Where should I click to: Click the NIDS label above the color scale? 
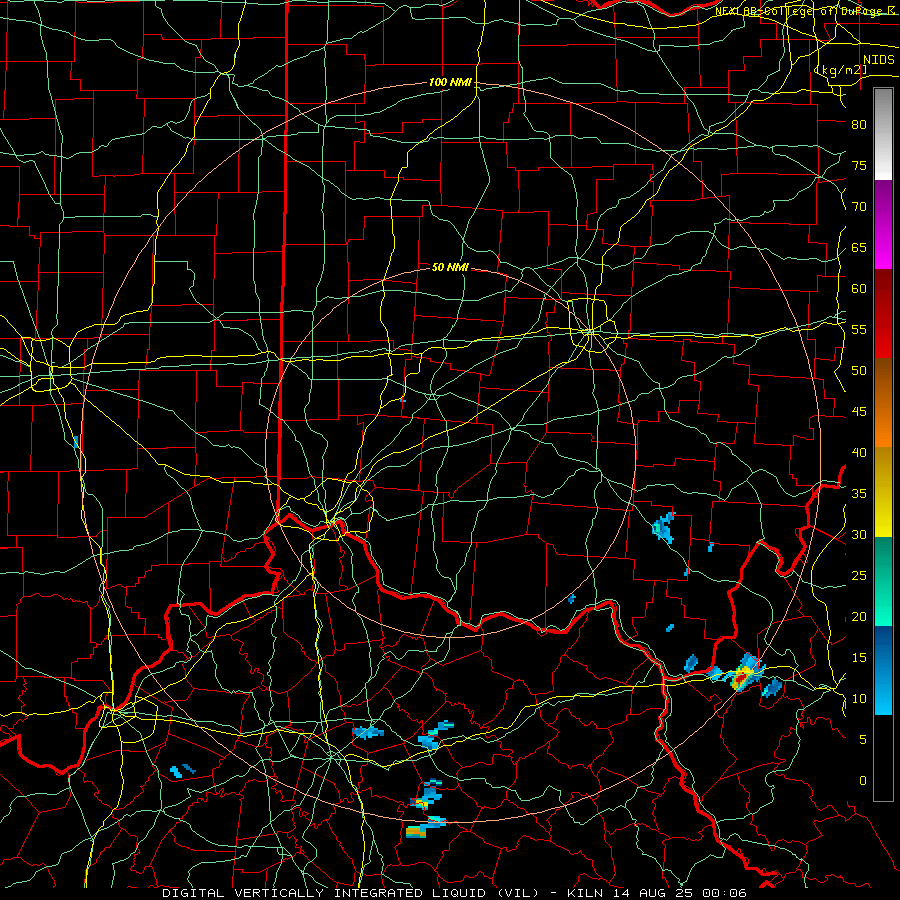coord(878,60)
